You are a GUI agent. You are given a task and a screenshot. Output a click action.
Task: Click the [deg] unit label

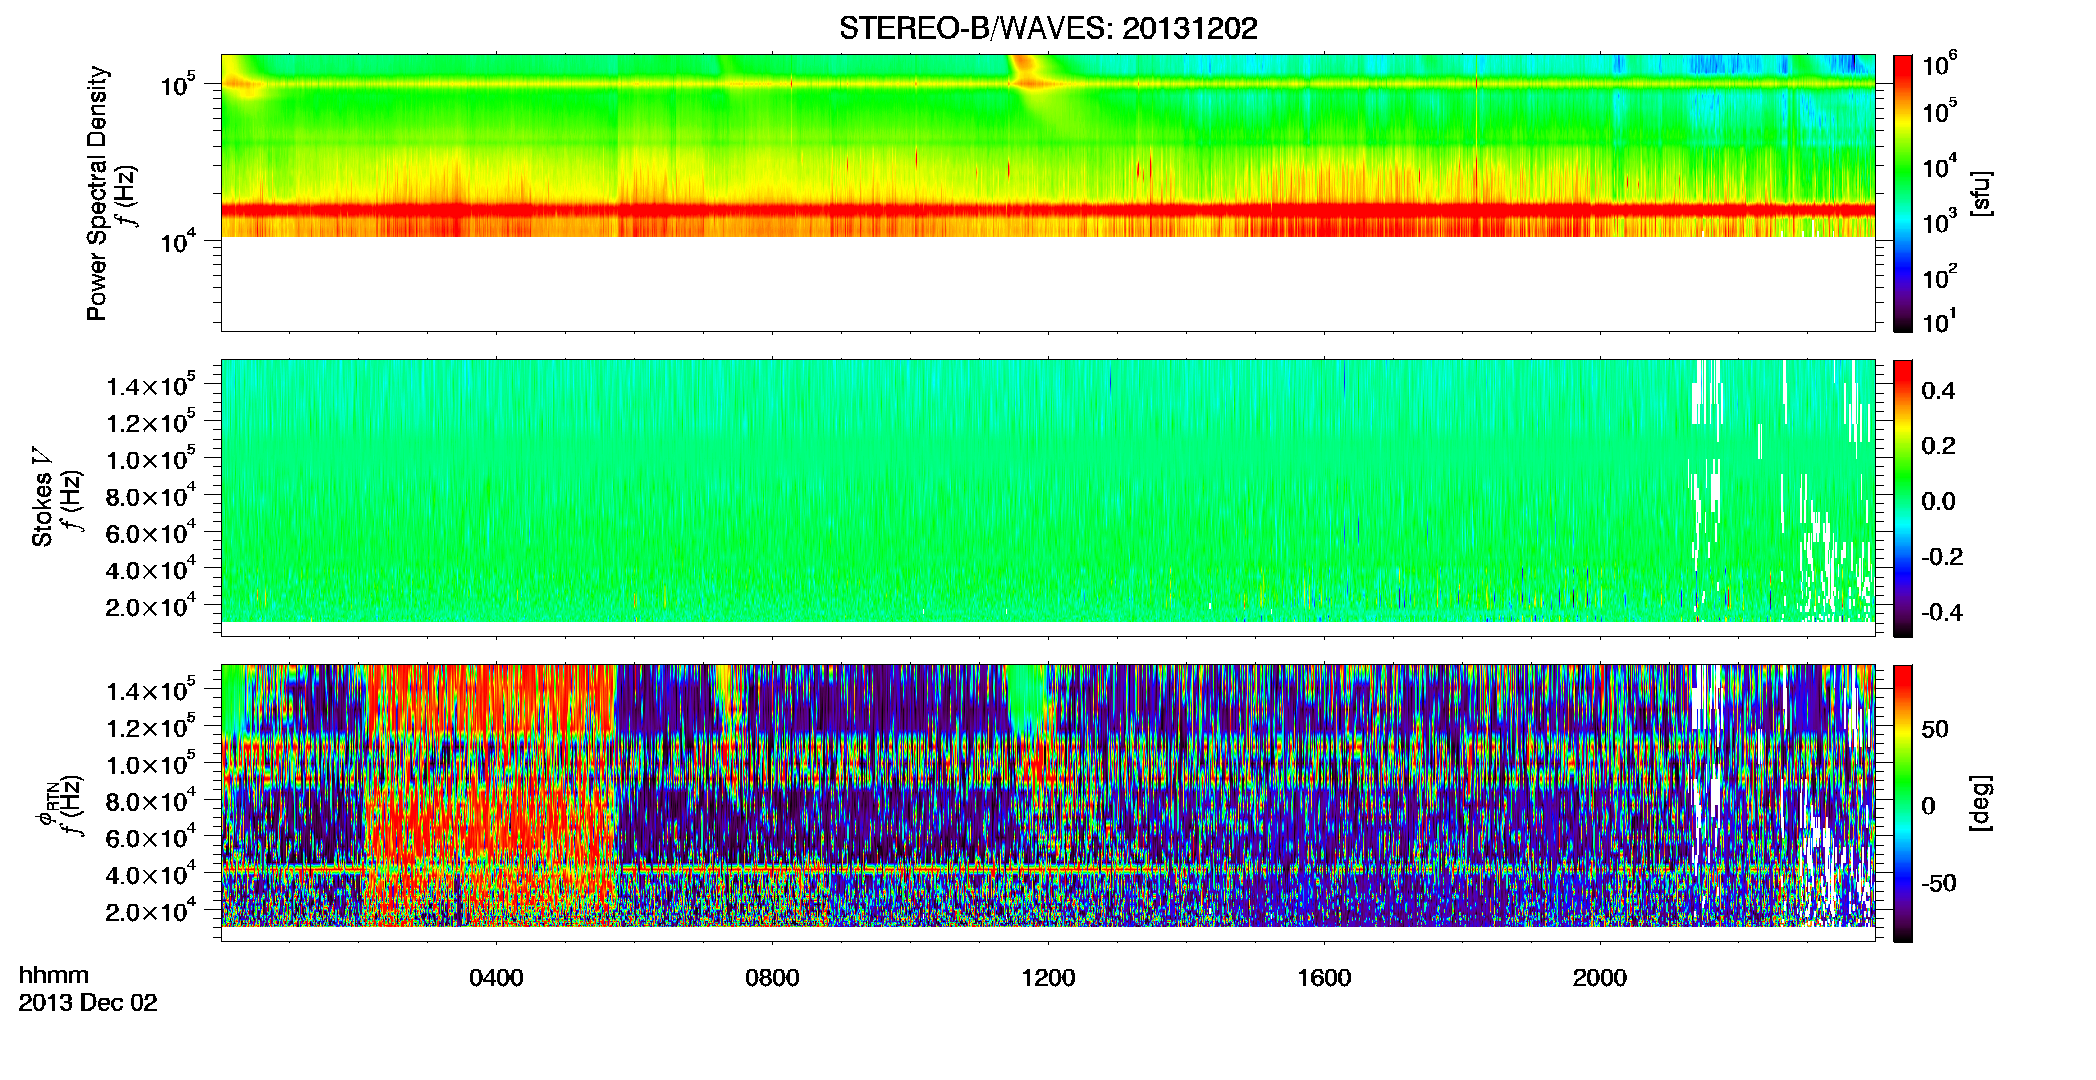[x=1981, y=803]
